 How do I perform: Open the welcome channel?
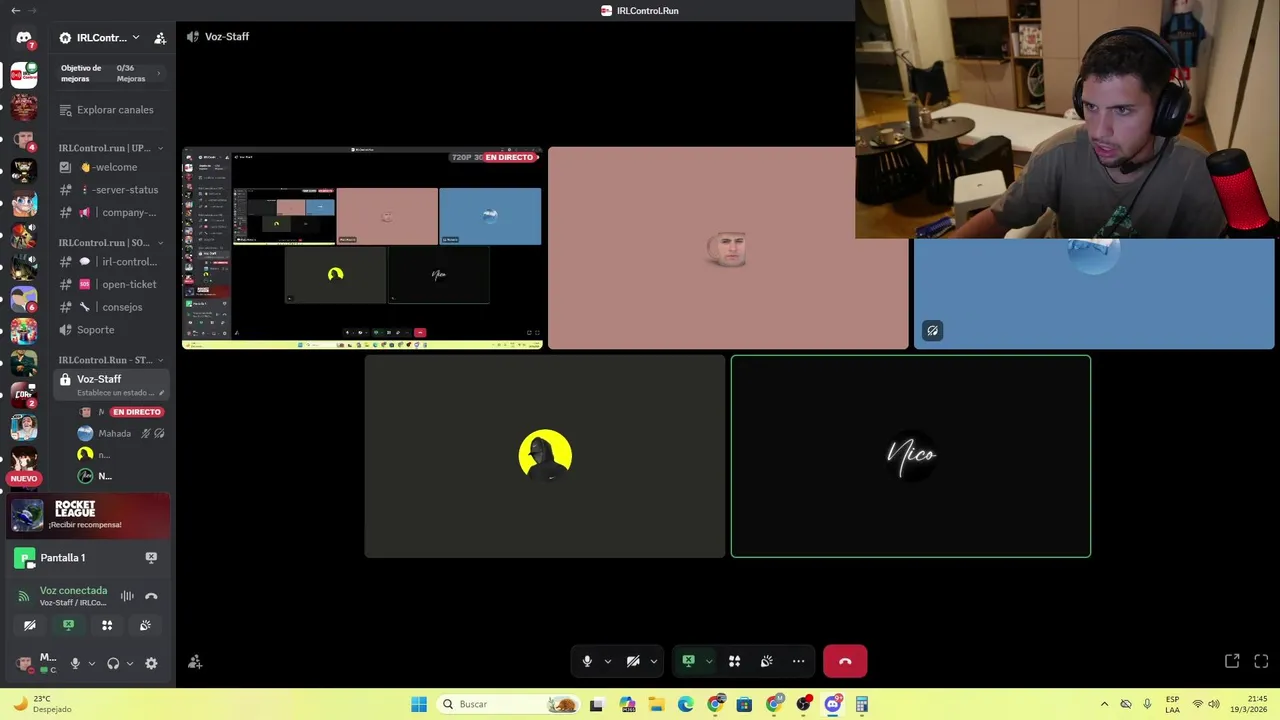pyautogui.click(x=110, y=167)
